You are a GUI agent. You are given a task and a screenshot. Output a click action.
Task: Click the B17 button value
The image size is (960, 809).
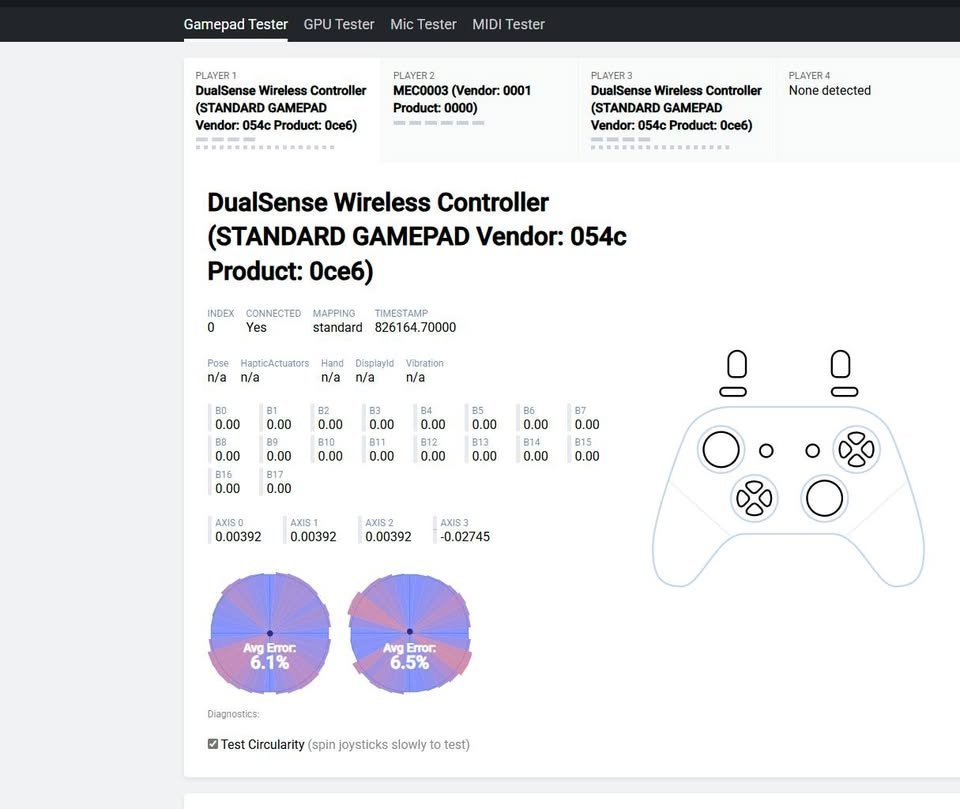279,489
